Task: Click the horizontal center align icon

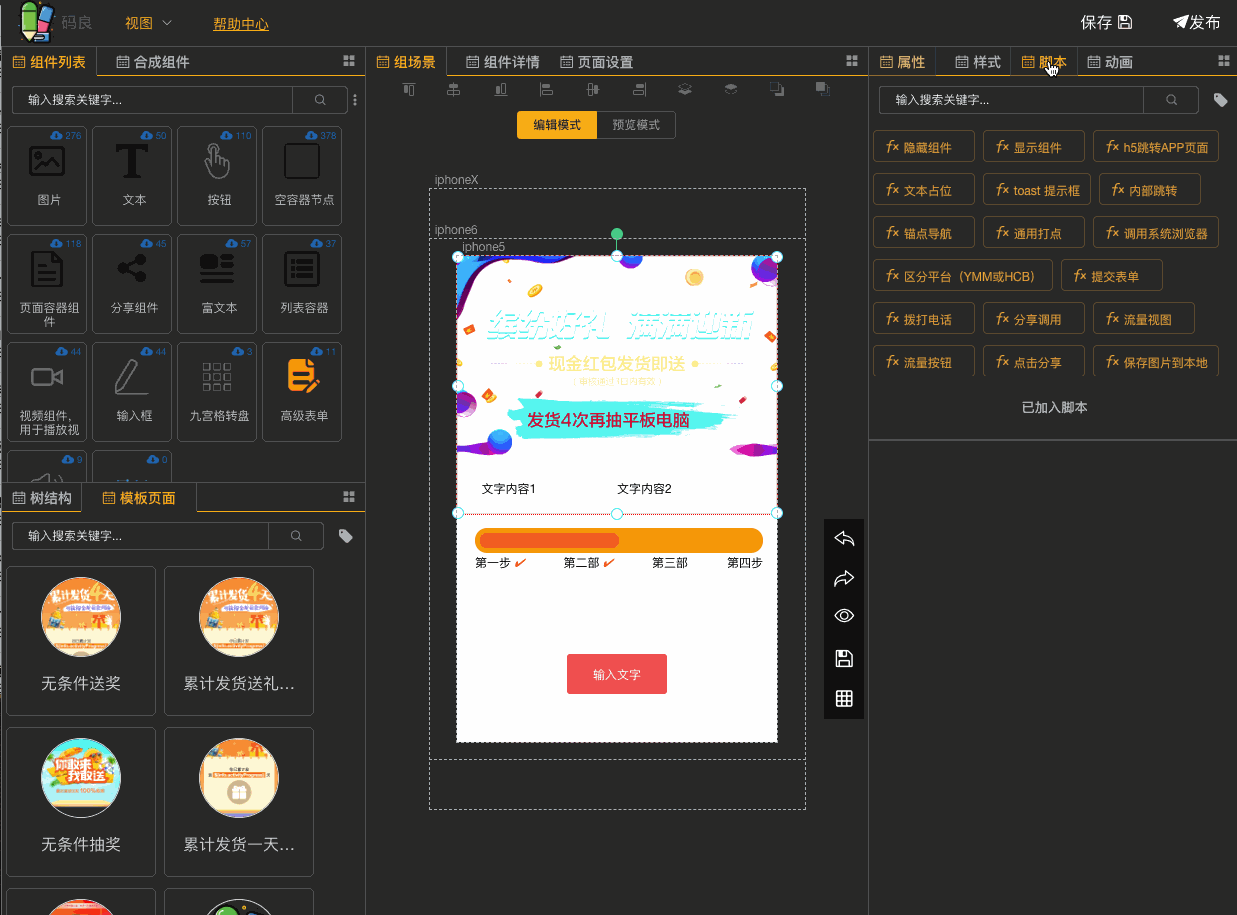Action: pyautogui.click(x=454, y=89)
